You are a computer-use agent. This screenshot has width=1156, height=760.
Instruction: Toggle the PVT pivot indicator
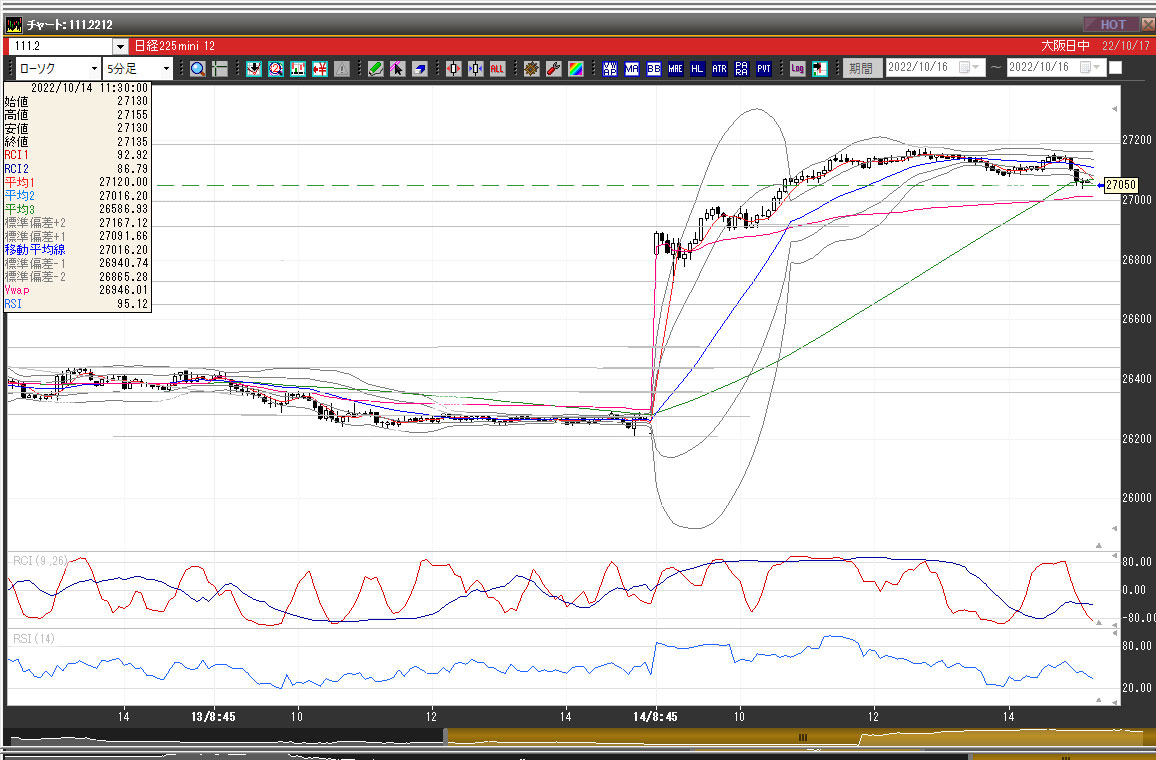coord(764,69)
